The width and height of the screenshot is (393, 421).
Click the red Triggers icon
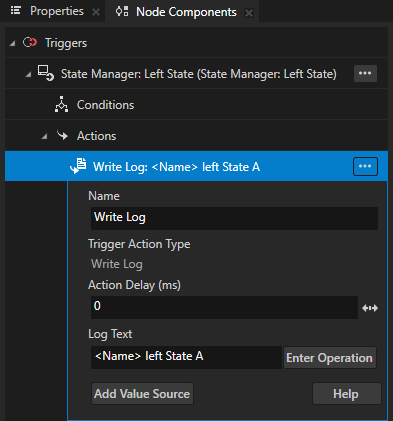(x=30, y=42)
